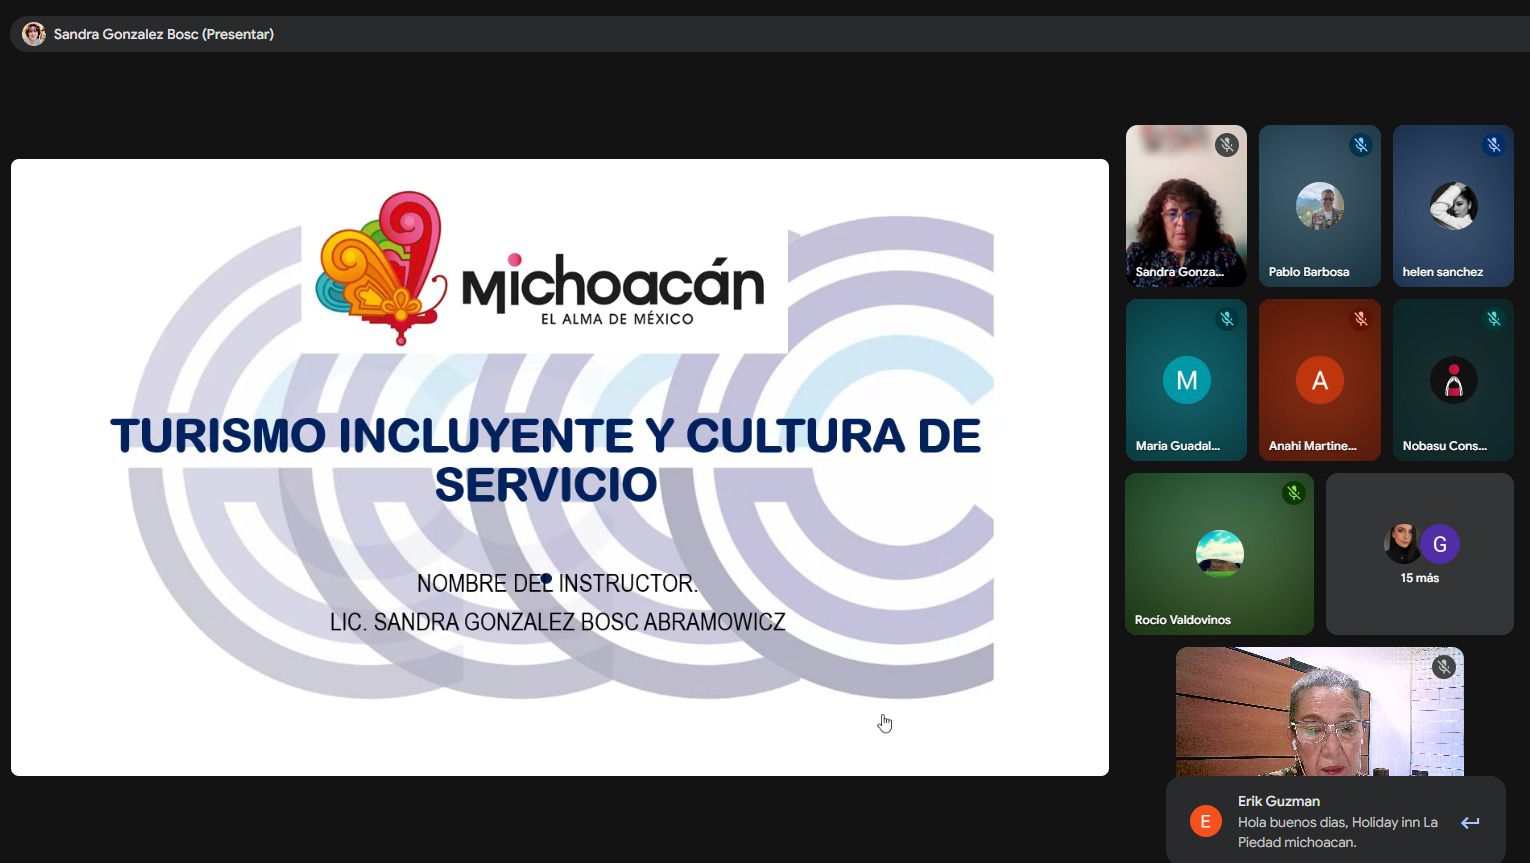Click the muted mic icon on Pablo Barbosa's tile
This screenshot has height=863, width=1530.
1360,145
